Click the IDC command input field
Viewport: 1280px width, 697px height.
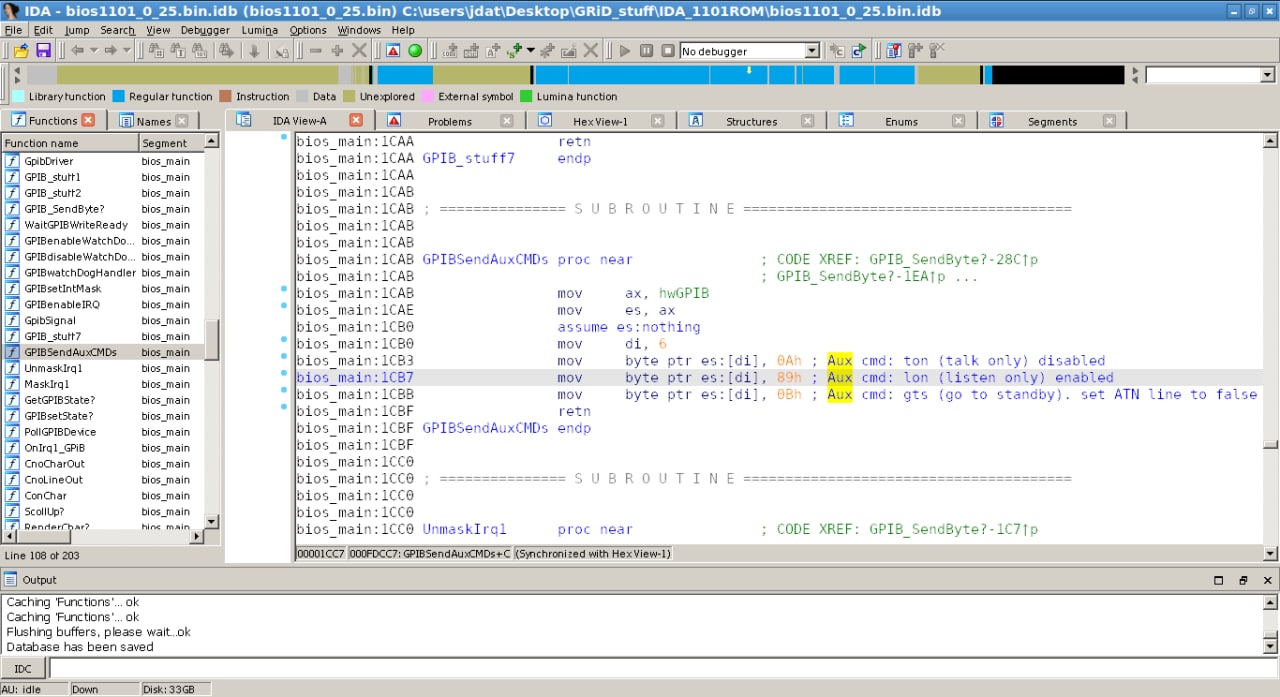(660, 668)
